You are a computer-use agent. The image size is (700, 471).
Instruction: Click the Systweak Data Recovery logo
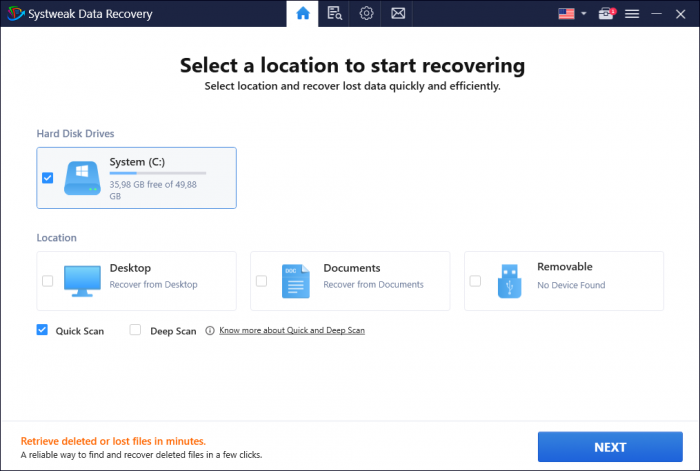point(16,13)
